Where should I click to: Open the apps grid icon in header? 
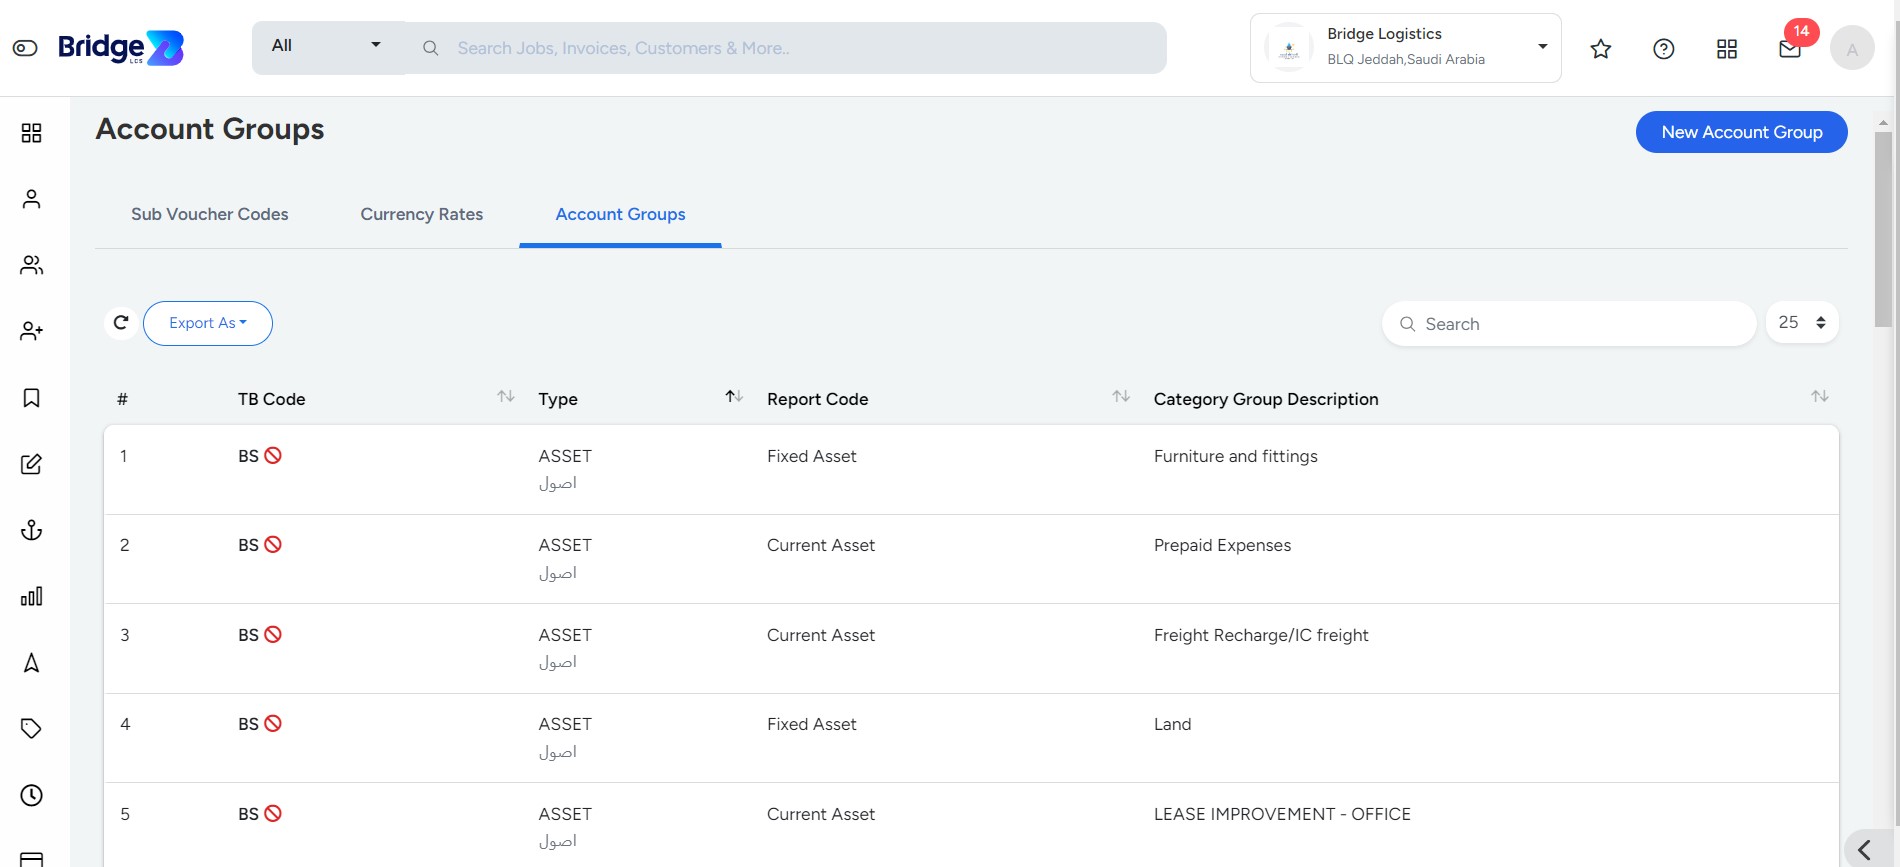[1727, 49]
